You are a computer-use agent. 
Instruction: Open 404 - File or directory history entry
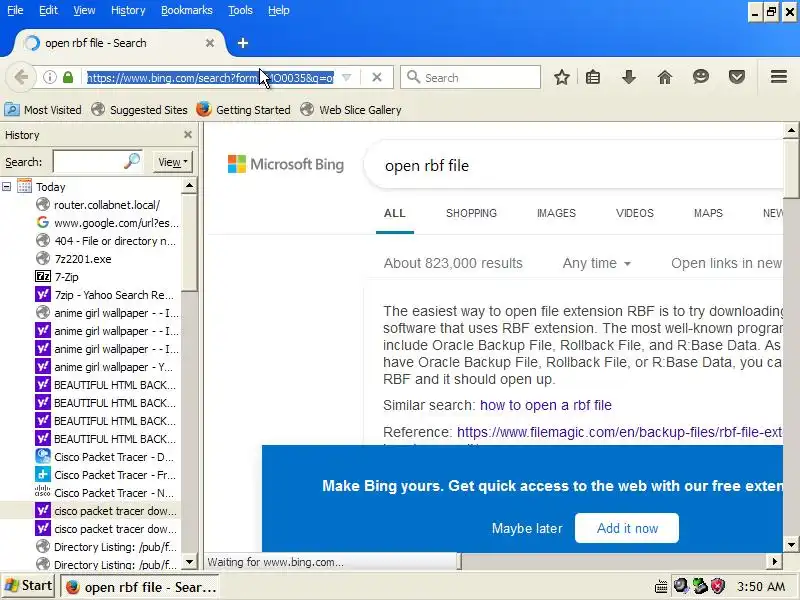coord(106,241)
